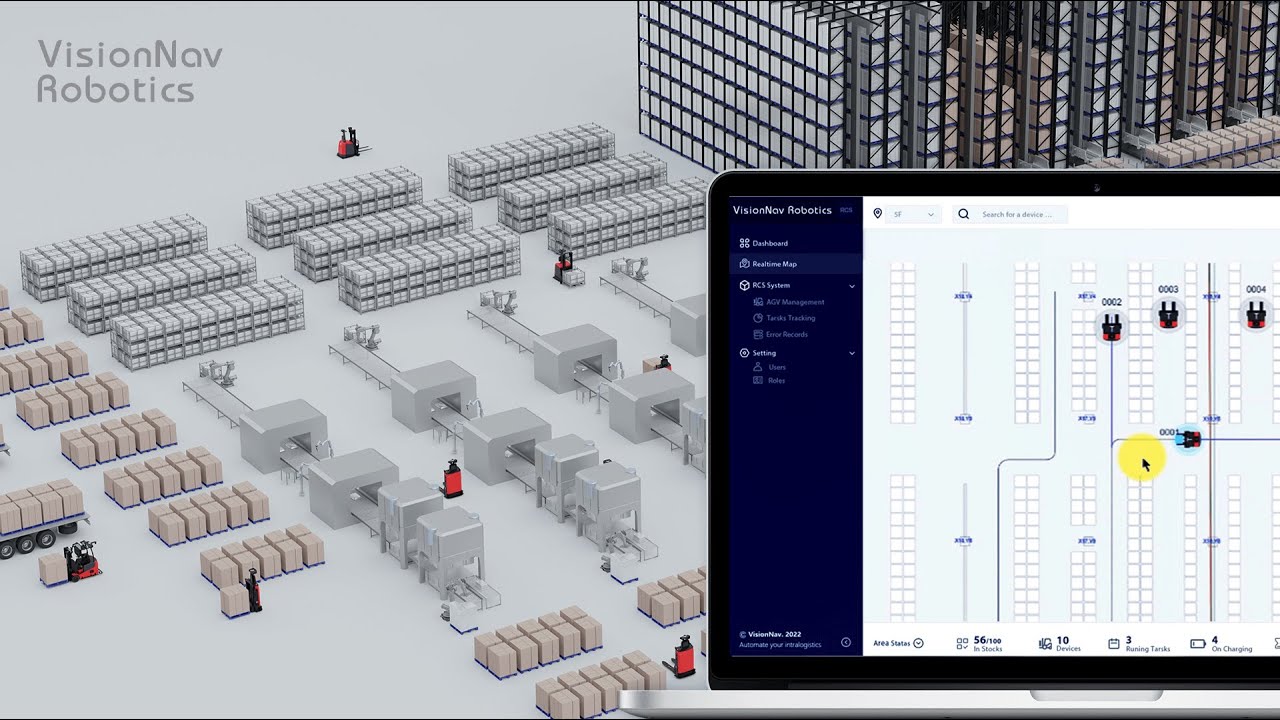Click the AGV Management icon

tap(757, 302)
